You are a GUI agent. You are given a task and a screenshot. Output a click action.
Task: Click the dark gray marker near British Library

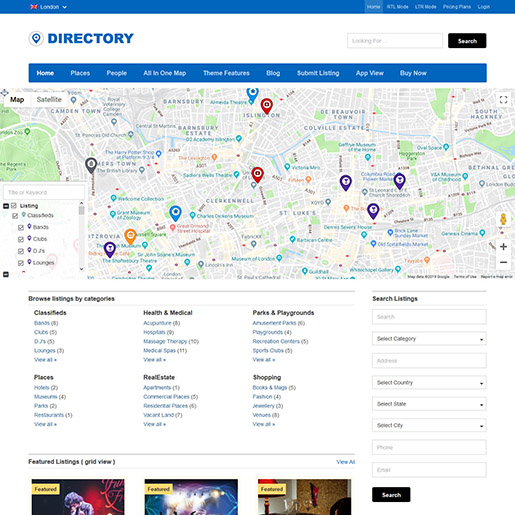tap(91, 165)
